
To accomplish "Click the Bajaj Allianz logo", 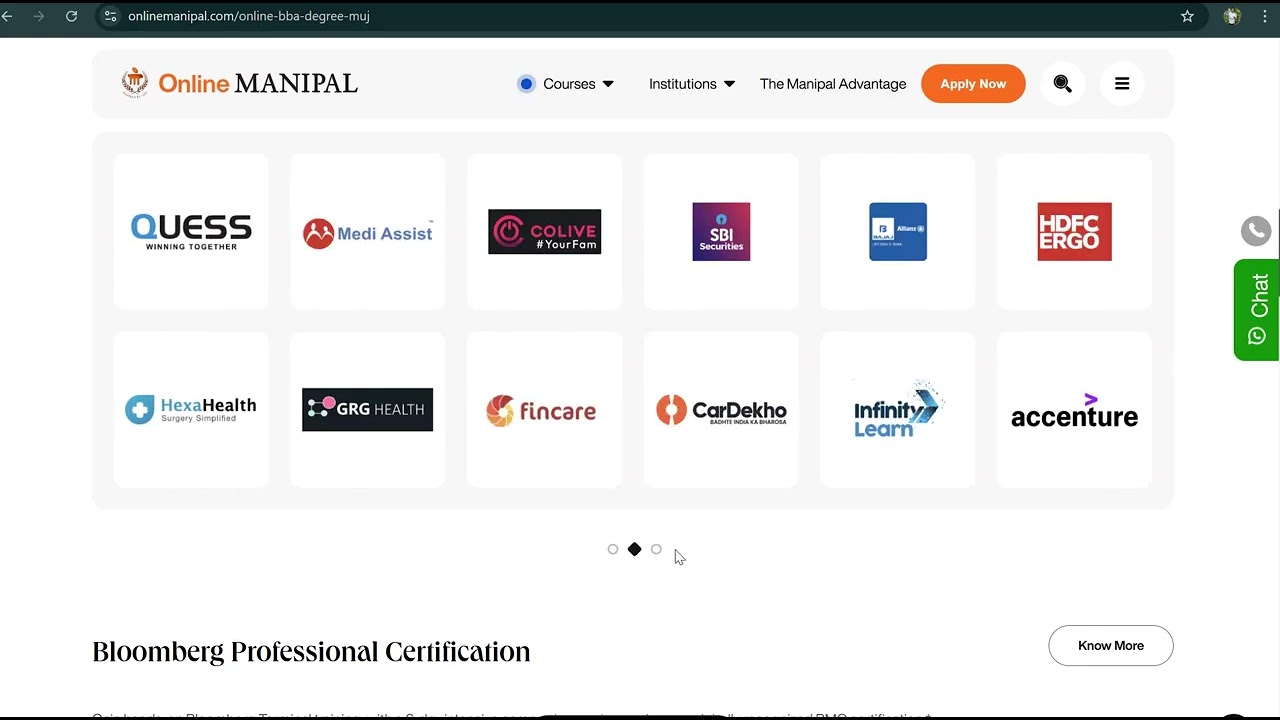I will 898,232.
